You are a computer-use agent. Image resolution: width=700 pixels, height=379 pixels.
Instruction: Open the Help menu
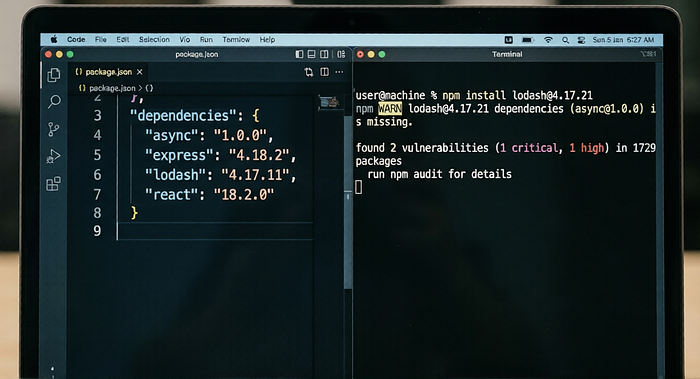point(267,40)
